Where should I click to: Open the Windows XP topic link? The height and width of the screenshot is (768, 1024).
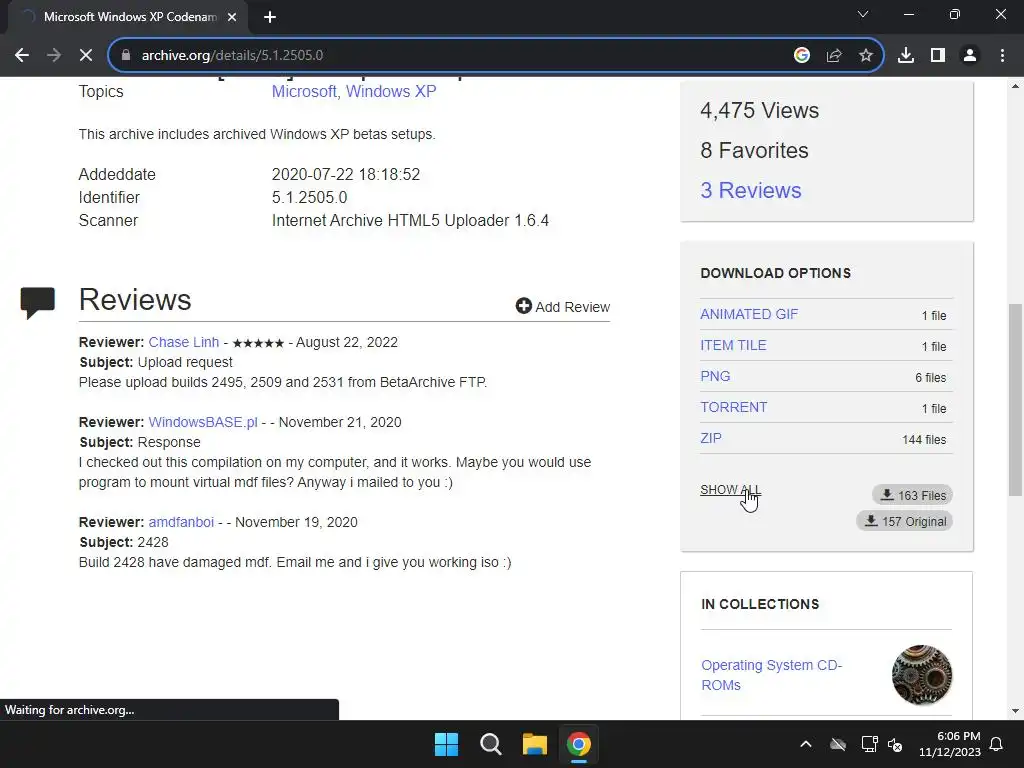coord(391,91)
